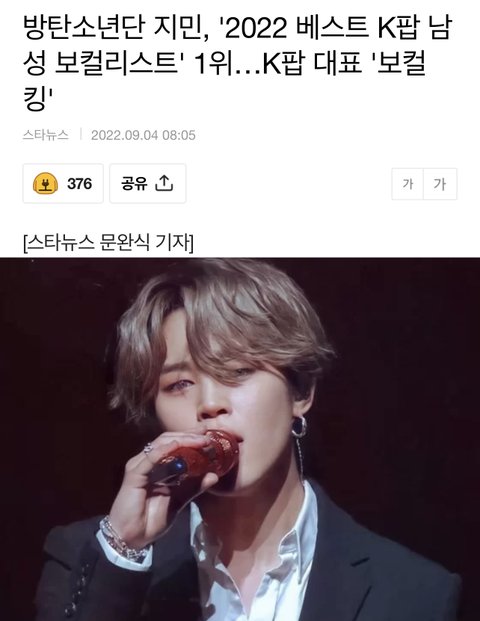
Task: Open the 스타뉴스 source link under headline
Action: (x=46, y=135)
